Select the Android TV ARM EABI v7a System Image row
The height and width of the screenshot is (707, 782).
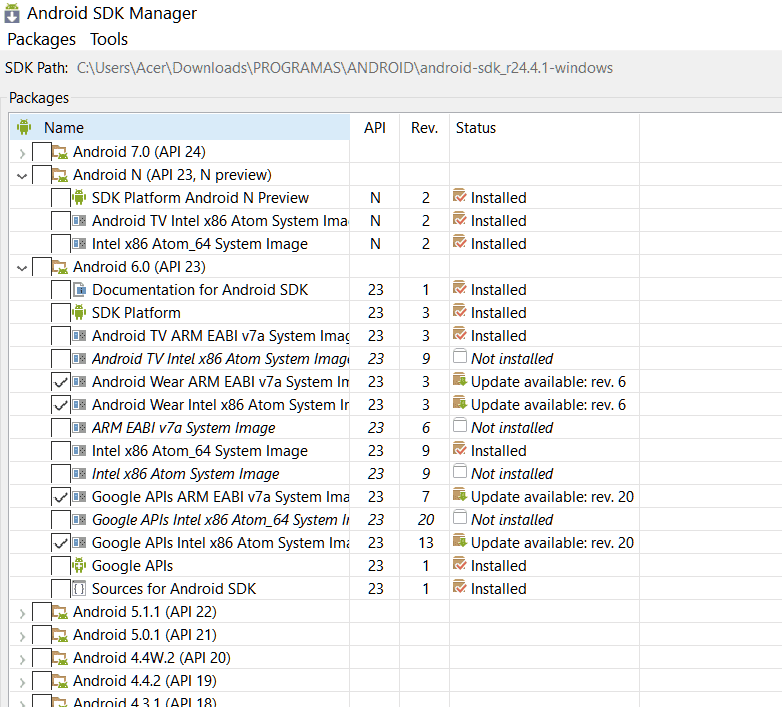[x=324, y=336]
